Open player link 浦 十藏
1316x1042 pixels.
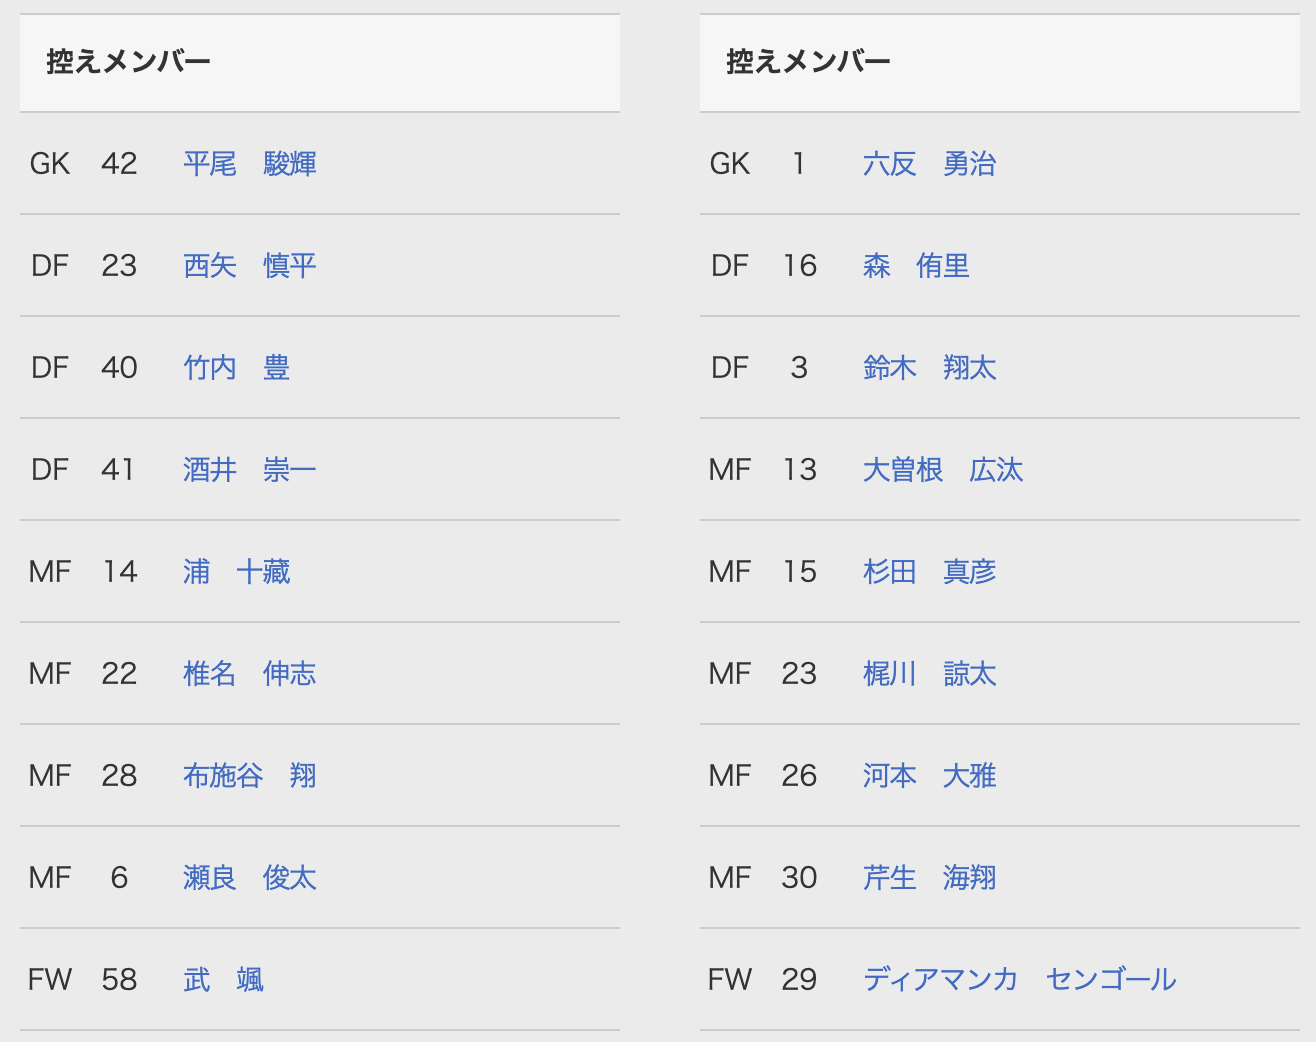[237, 572]
